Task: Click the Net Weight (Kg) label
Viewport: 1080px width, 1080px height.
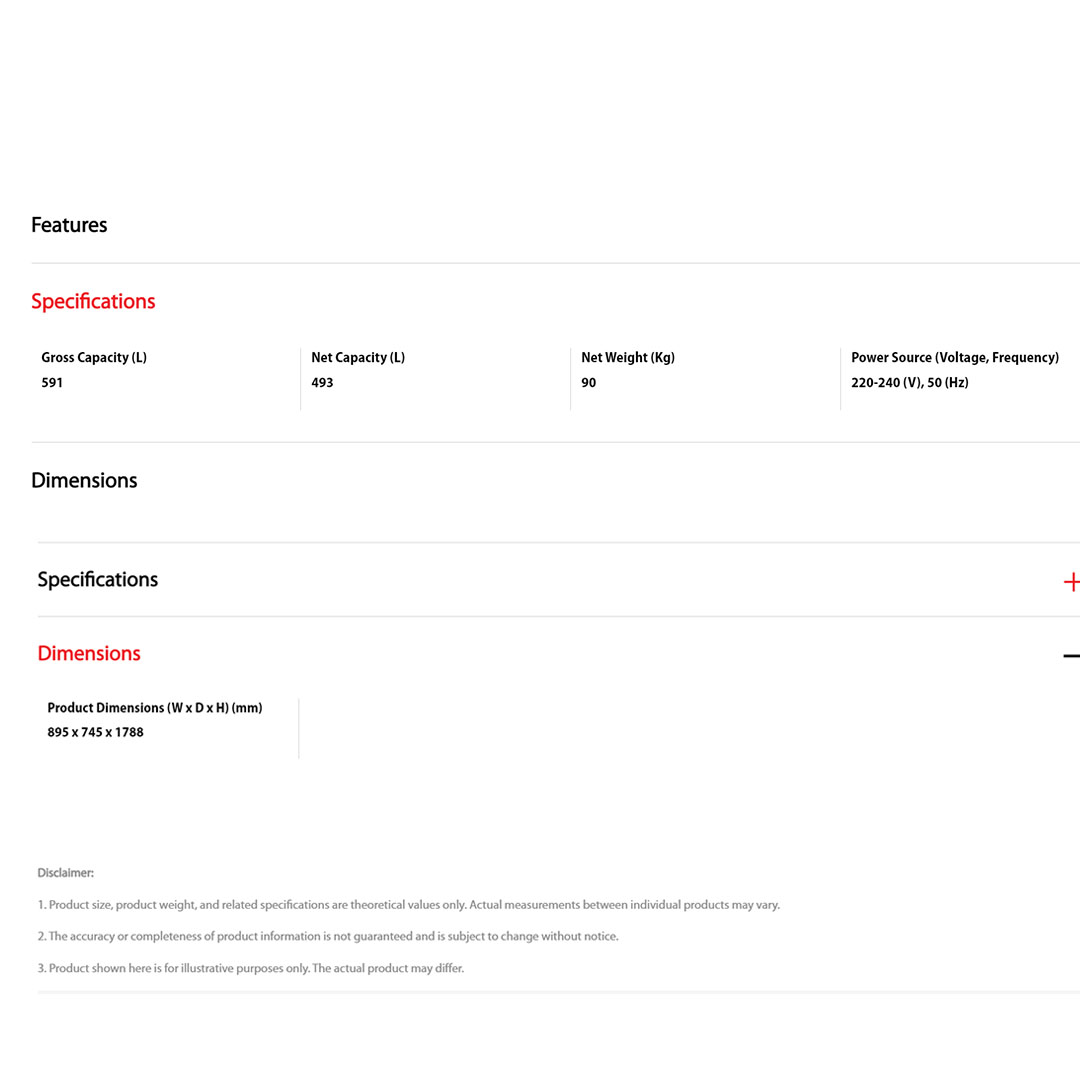Action: (628, 357)
